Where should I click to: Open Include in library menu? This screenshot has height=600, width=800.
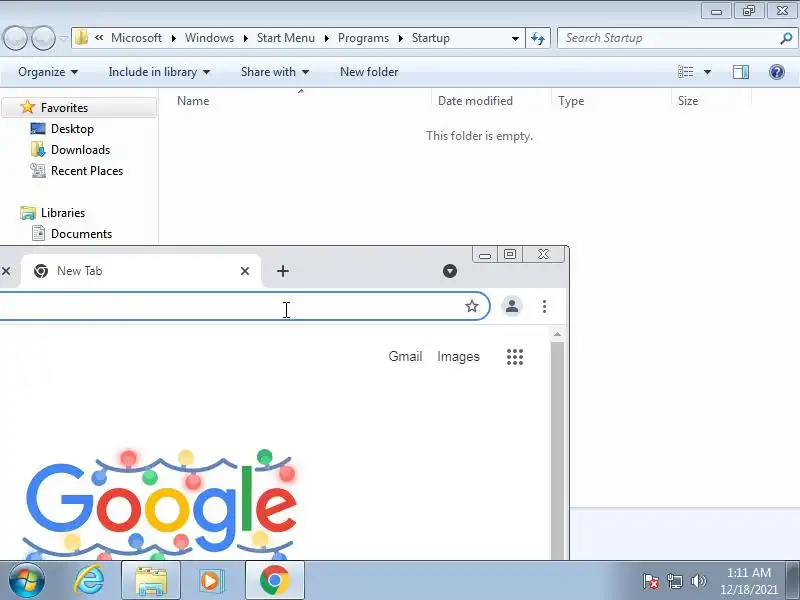(x=159, y=72)
